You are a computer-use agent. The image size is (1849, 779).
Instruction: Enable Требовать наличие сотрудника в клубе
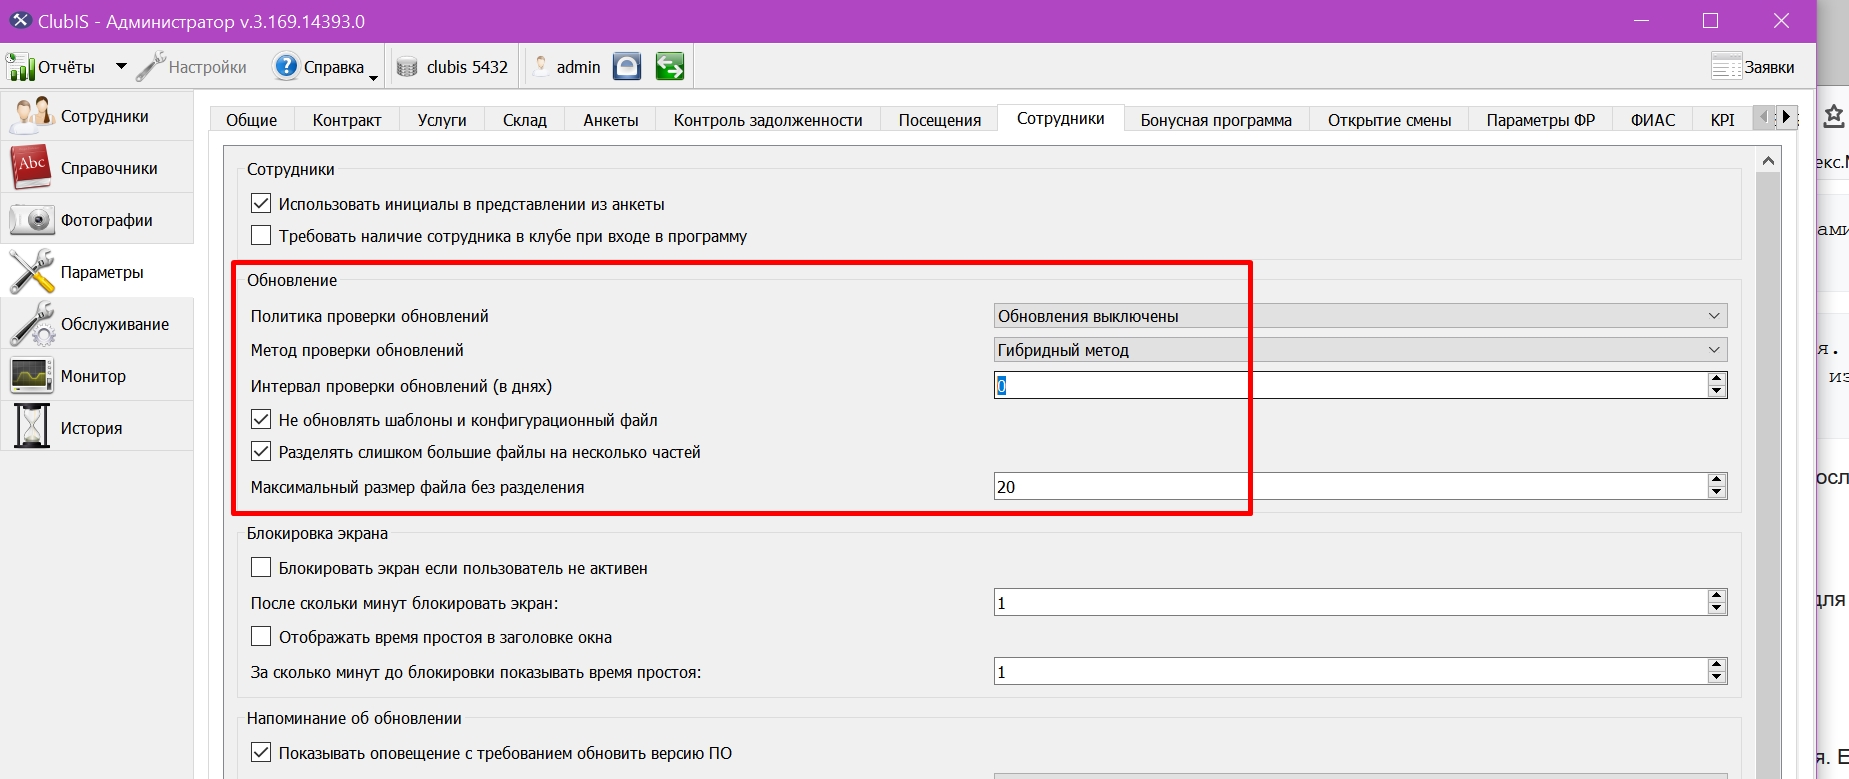pyautogui.click(x=261, y=236)
